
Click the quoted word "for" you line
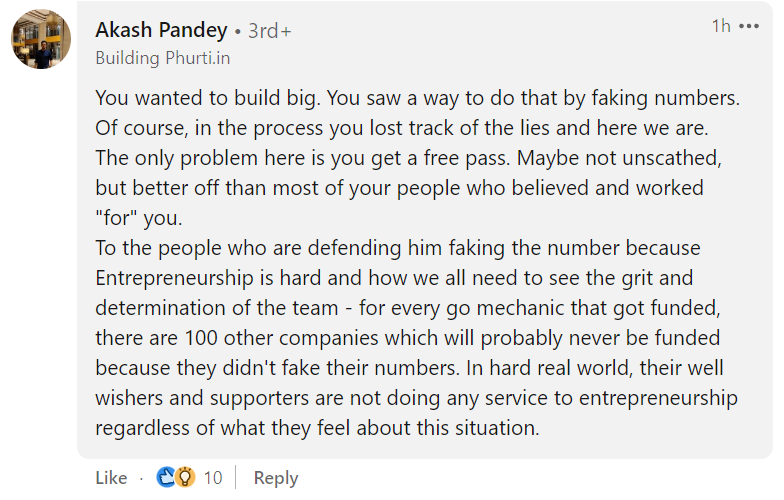pyautogui.click(x=139, y=218)
